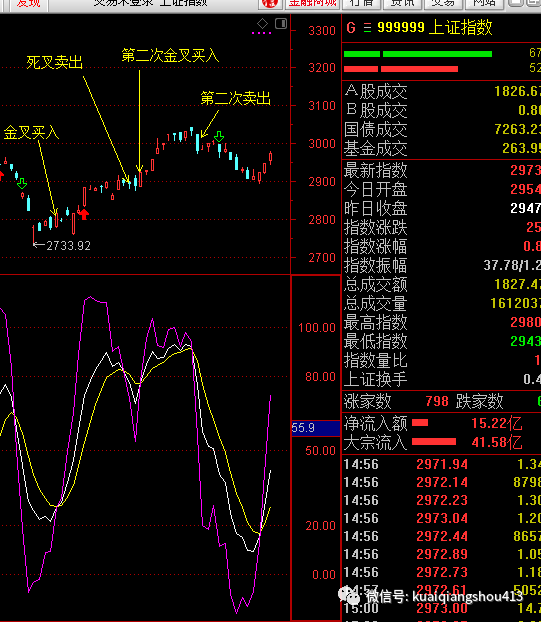Click the 3000 price axis label
Screen dimensions: 541x622
coord(322,144)
